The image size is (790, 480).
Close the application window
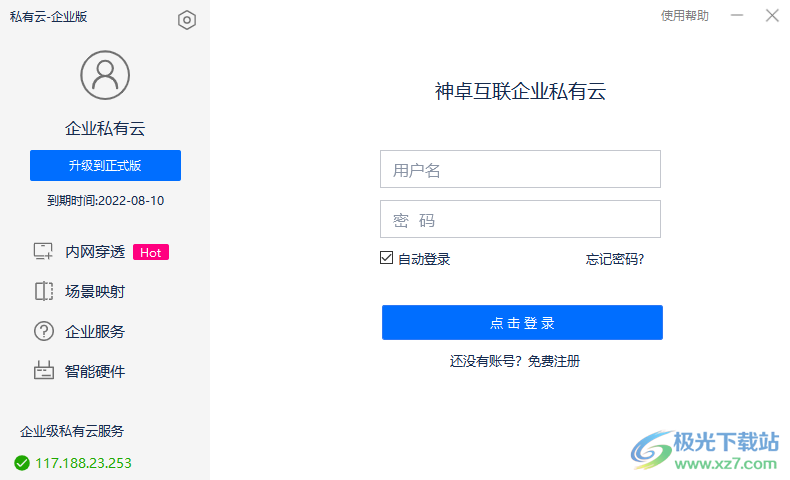pyautogui.click(x=772, y=16)
